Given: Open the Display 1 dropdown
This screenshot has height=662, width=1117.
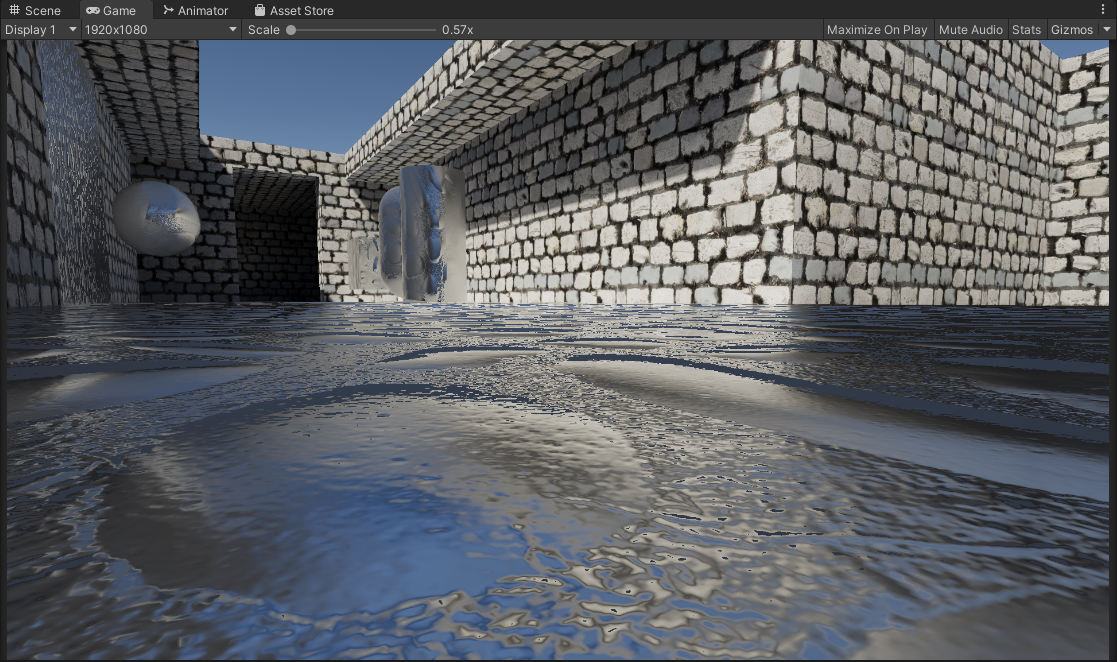Looking at the screenshot, I should click(x=40, y=30).
